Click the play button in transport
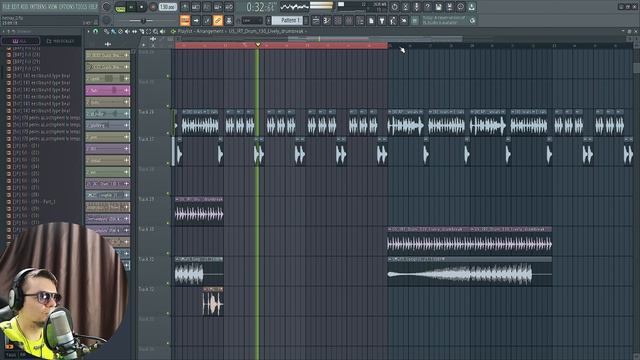This screenshot has width=640, height=360. [x=131, y=7]
